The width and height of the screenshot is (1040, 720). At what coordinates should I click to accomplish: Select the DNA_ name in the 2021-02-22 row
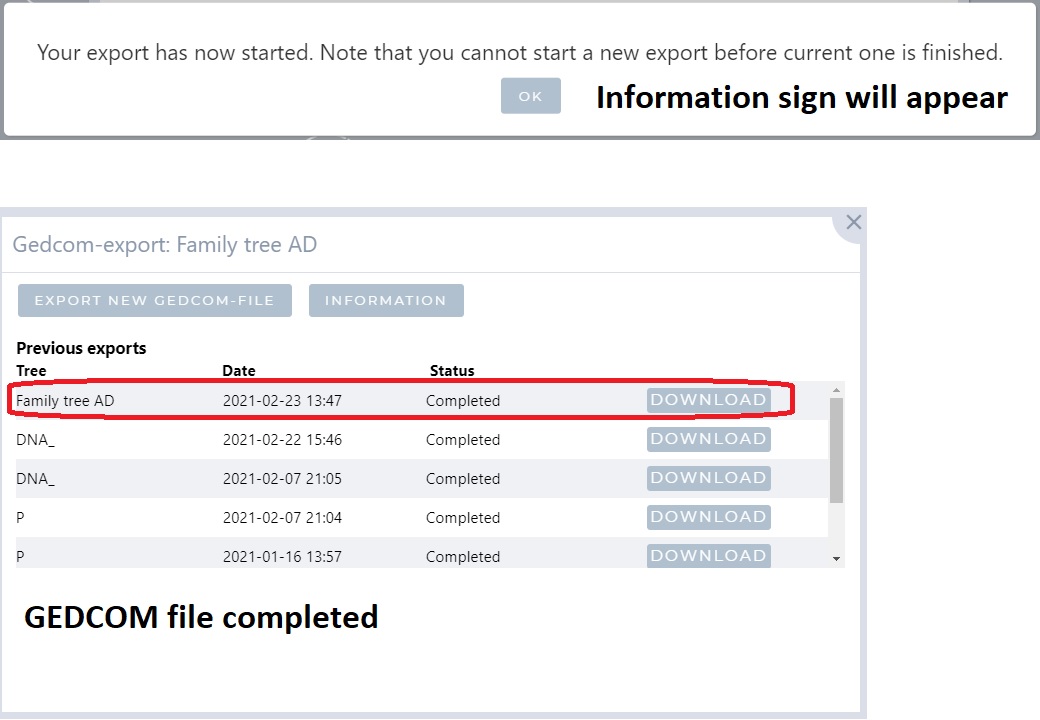pos(36,440)
